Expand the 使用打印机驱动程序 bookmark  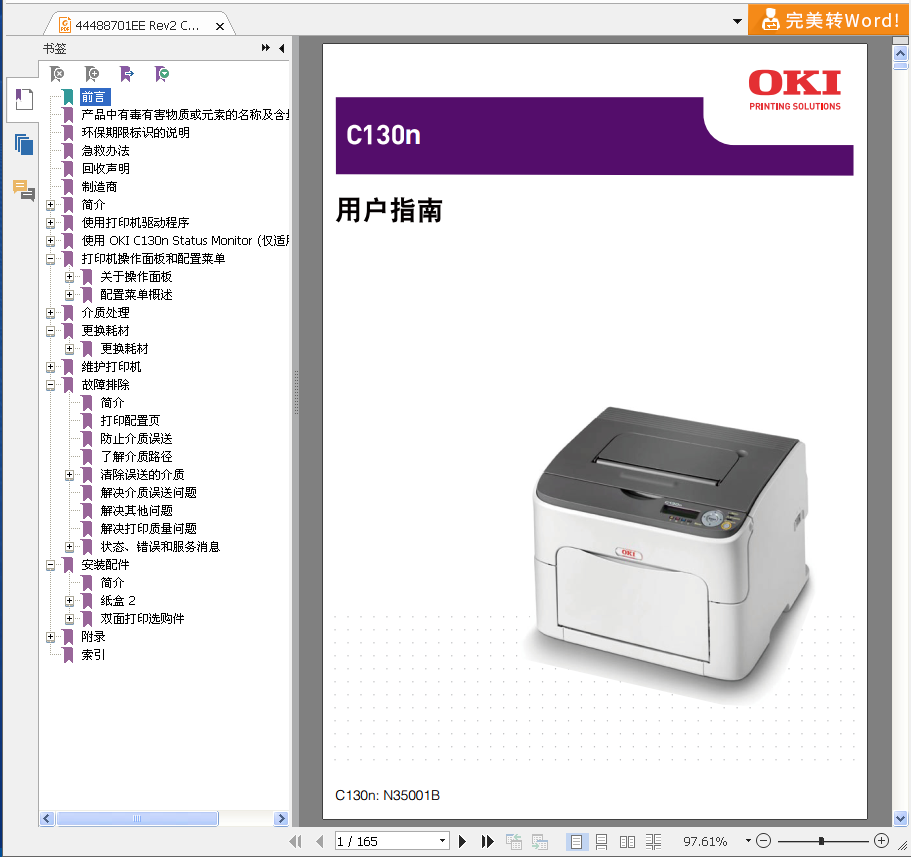pyautogui.click(x=51, y=223)
